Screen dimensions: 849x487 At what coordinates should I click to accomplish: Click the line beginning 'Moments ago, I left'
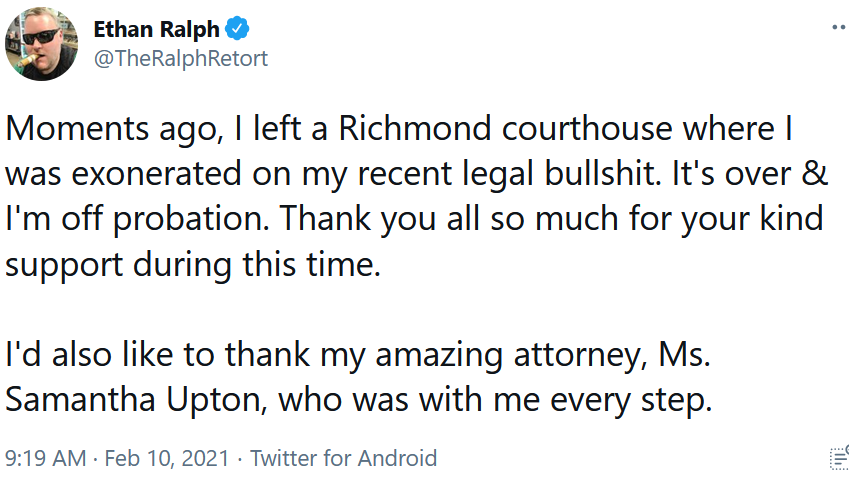[399, 129]
